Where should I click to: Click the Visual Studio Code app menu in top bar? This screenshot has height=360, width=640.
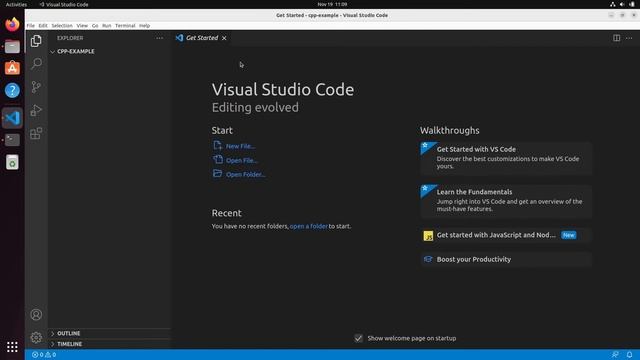[x=64, y=4]
